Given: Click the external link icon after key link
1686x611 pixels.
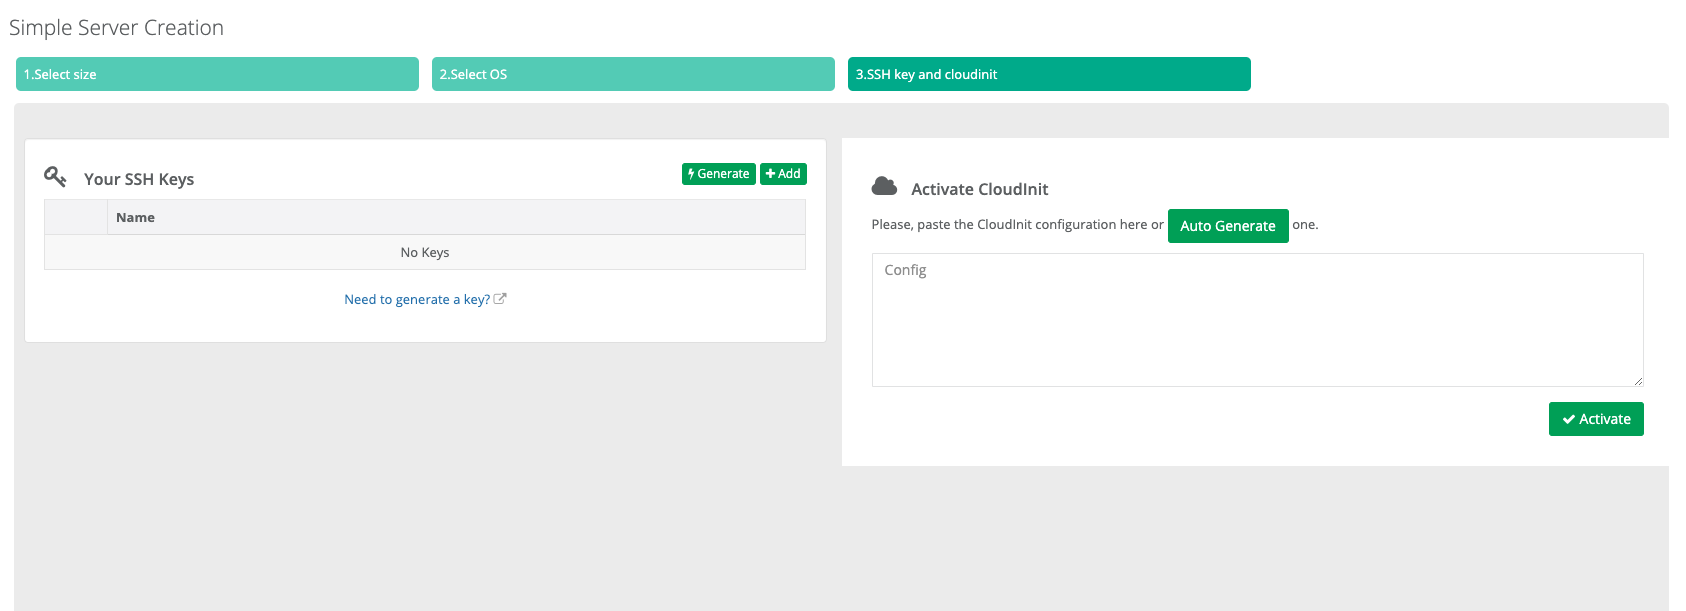Looking at the screenshot, I should click(x=500, y=299).
